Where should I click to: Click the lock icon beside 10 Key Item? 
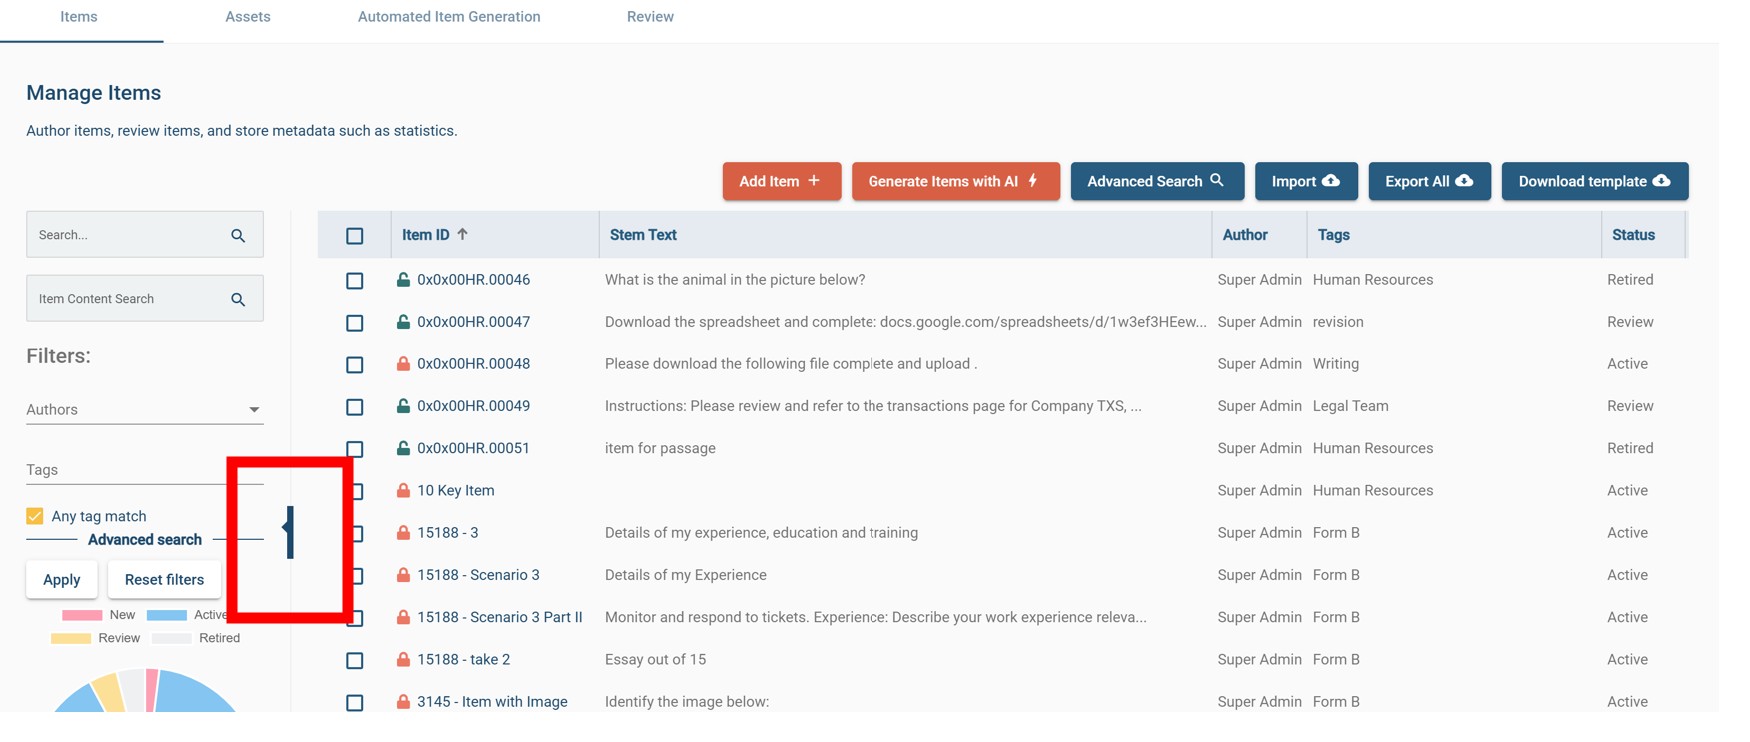click(x=403, y=490)
